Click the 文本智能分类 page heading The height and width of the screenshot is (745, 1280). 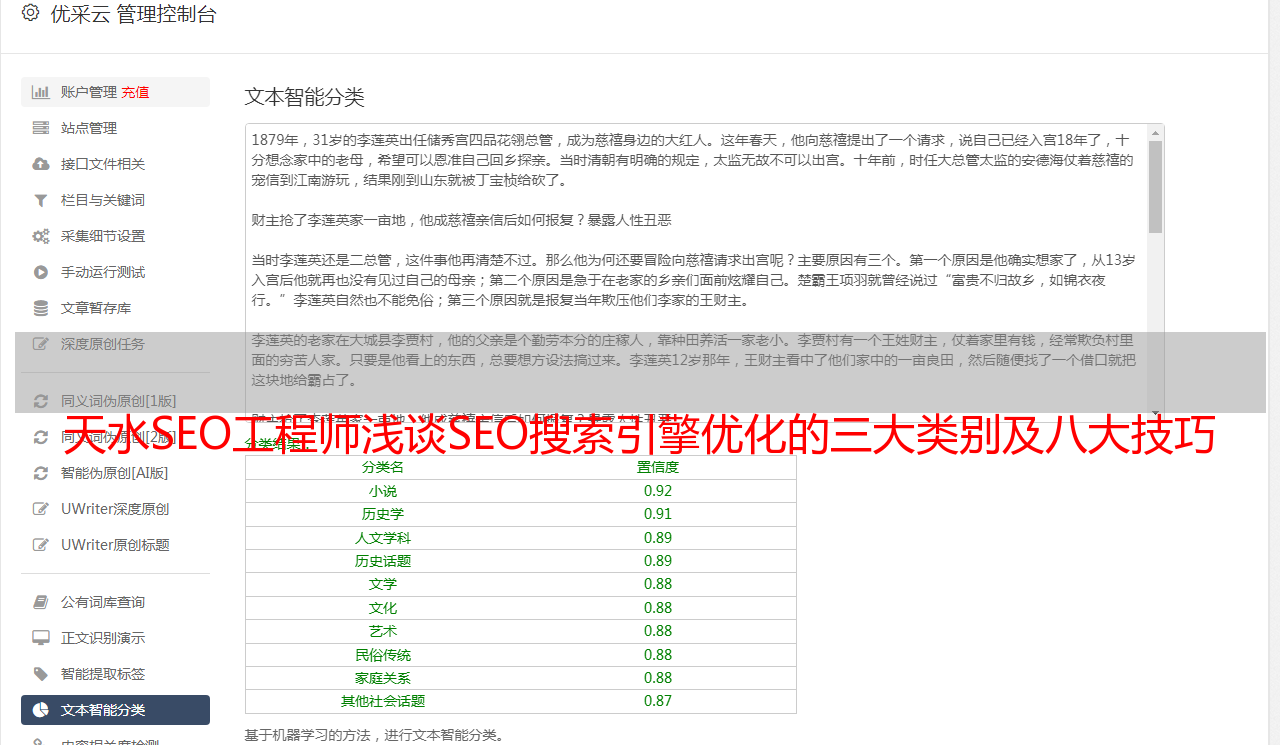pyautogui.click(x=305, y=97)
